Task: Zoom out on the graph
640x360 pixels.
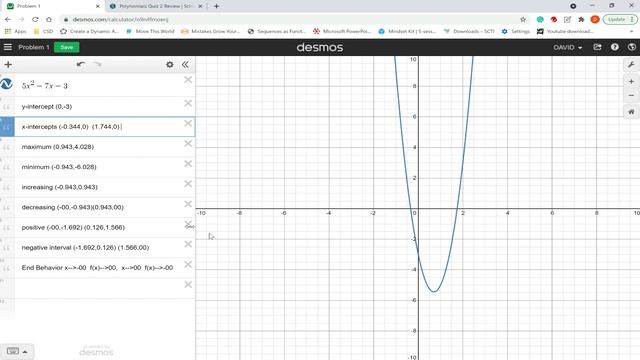Action: 631,96
